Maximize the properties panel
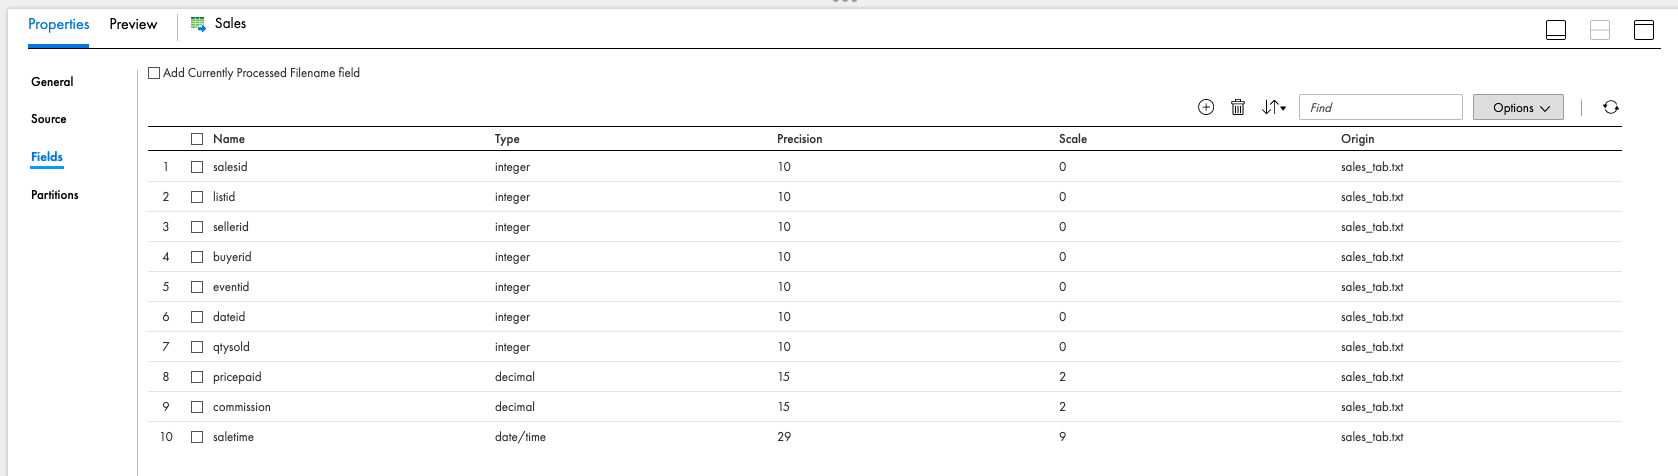The width and height of the screenshot is (1678, 476). tap(1644, 30)
